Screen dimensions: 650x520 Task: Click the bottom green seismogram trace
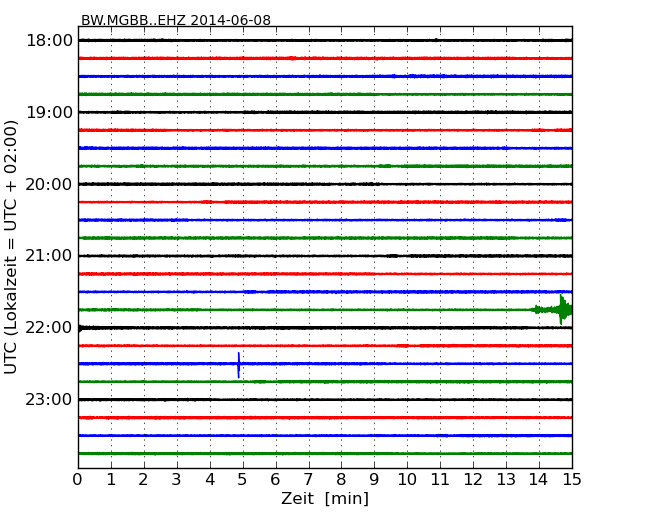coord(325,453)
